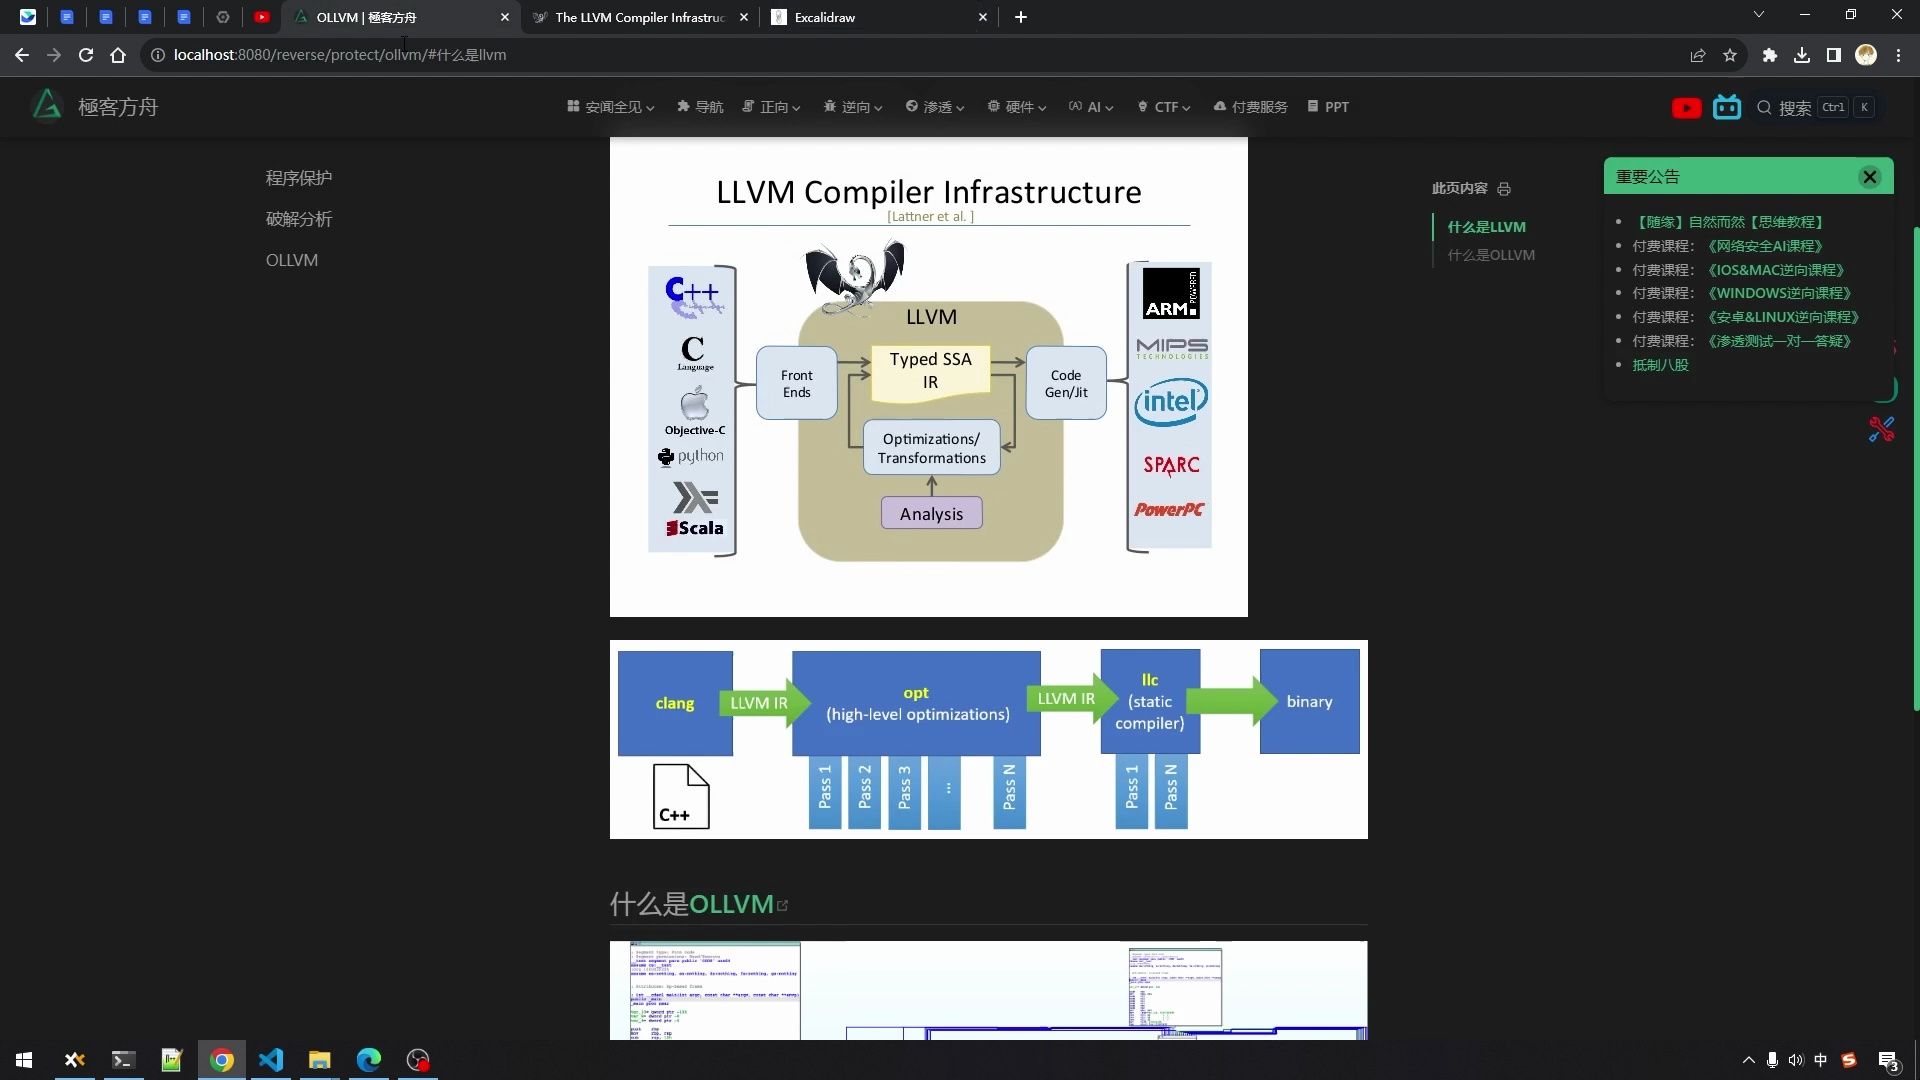Click the LLVM Compiler Infrastructure diagram image
Screen dimensions: 1920x1080
click(929, 377)
